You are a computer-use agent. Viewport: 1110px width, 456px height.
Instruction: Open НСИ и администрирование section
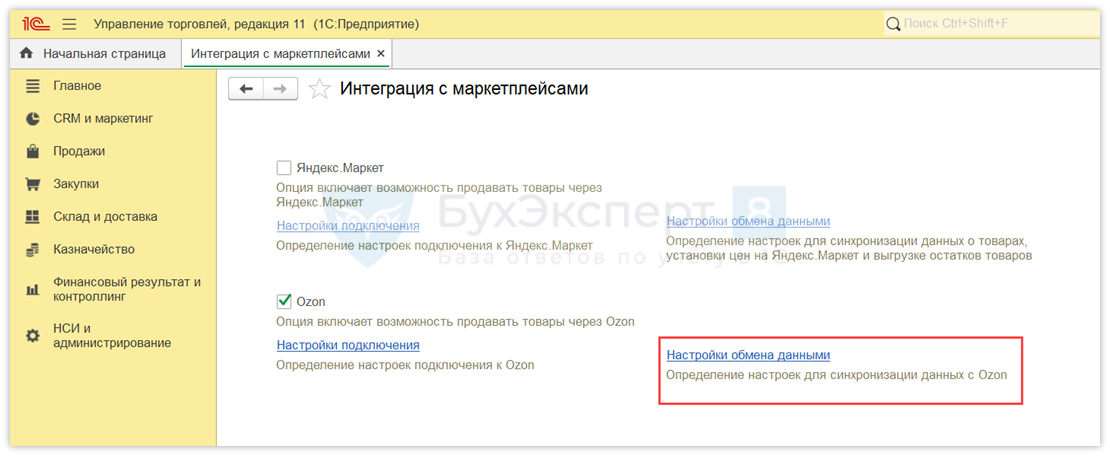112,336
